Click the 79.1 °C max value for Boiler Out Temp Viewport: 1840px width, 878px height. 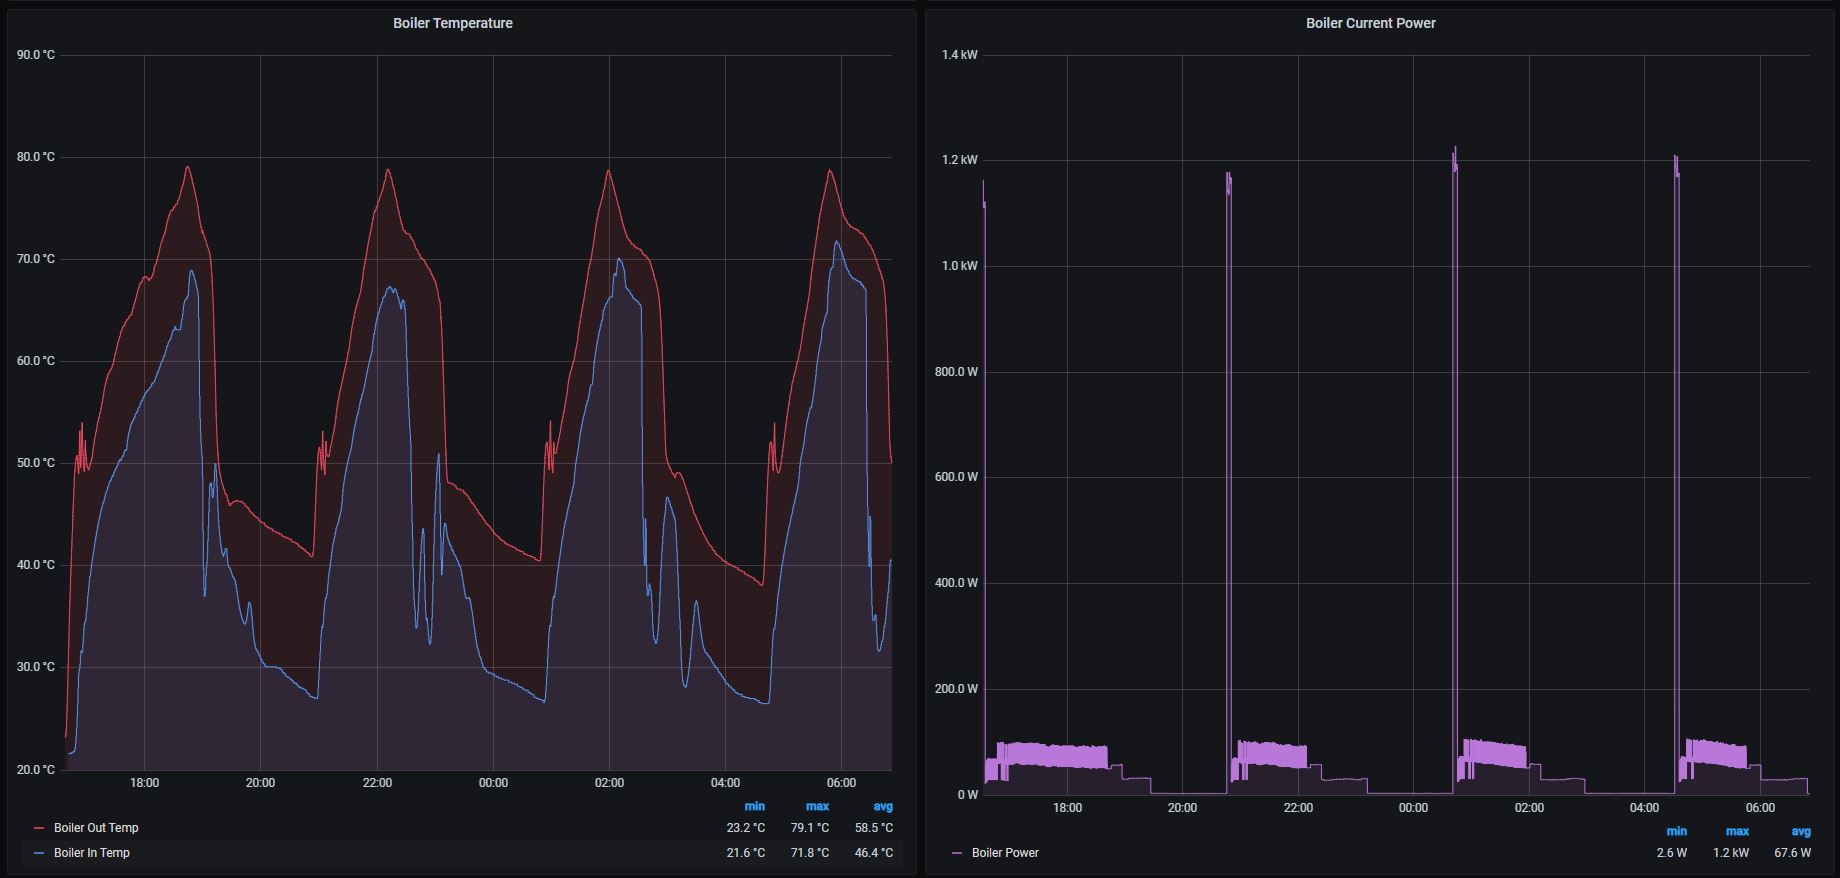click(x=809, y=828)
